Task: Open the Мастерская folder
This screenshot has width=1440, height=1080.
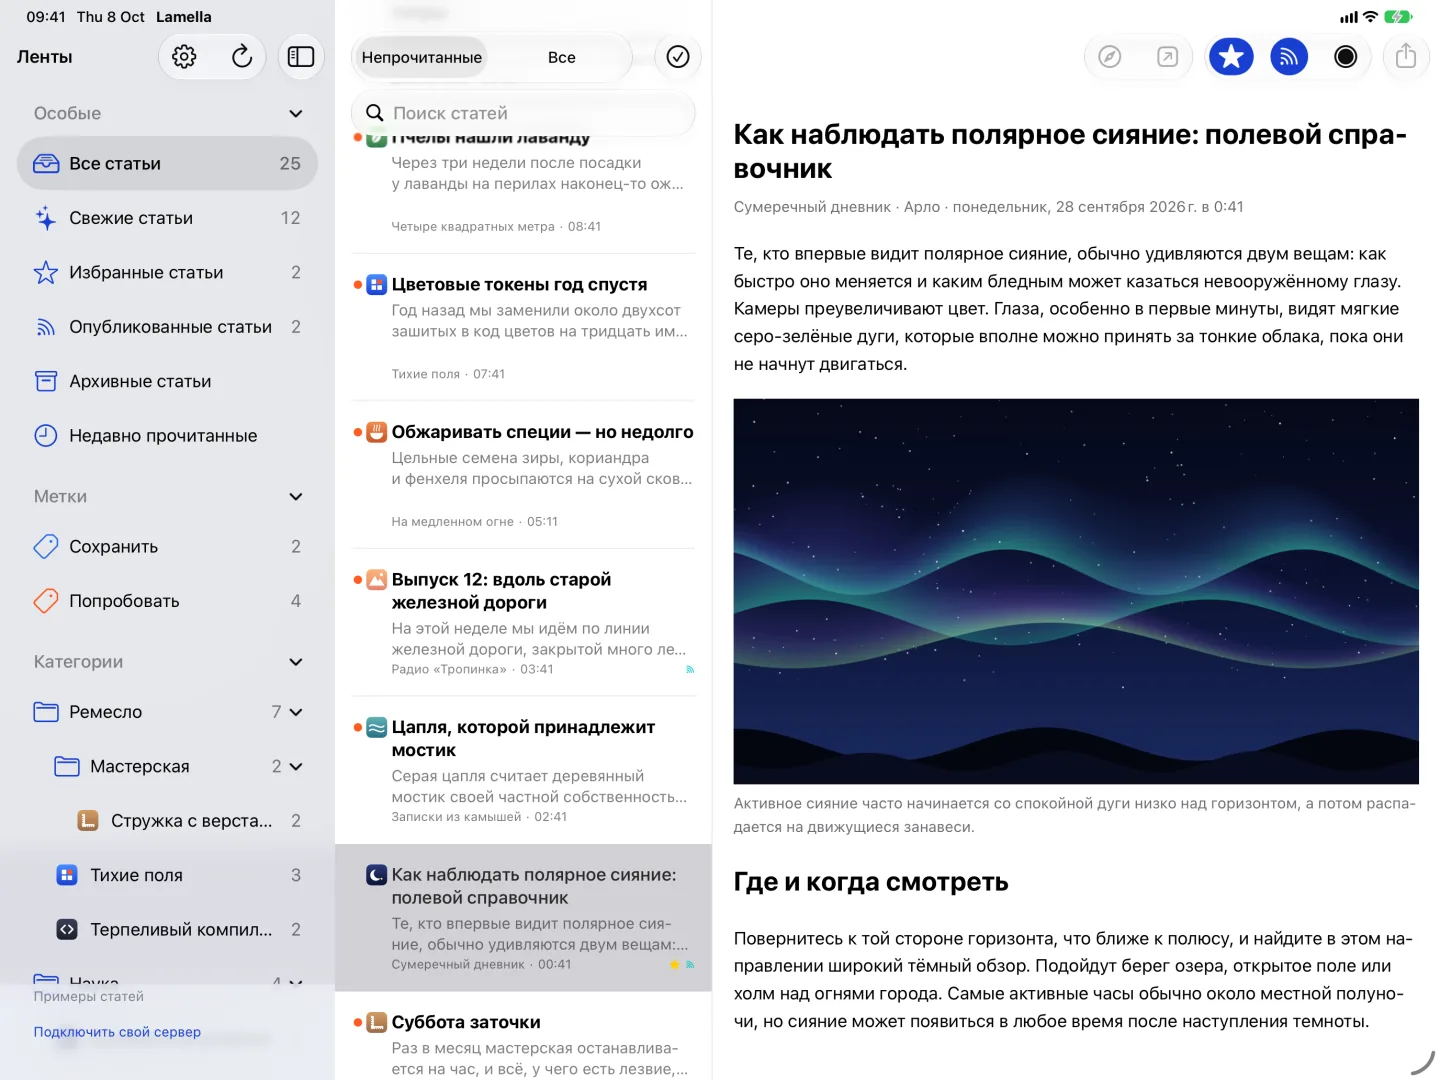Action: [x=167, y=766]
